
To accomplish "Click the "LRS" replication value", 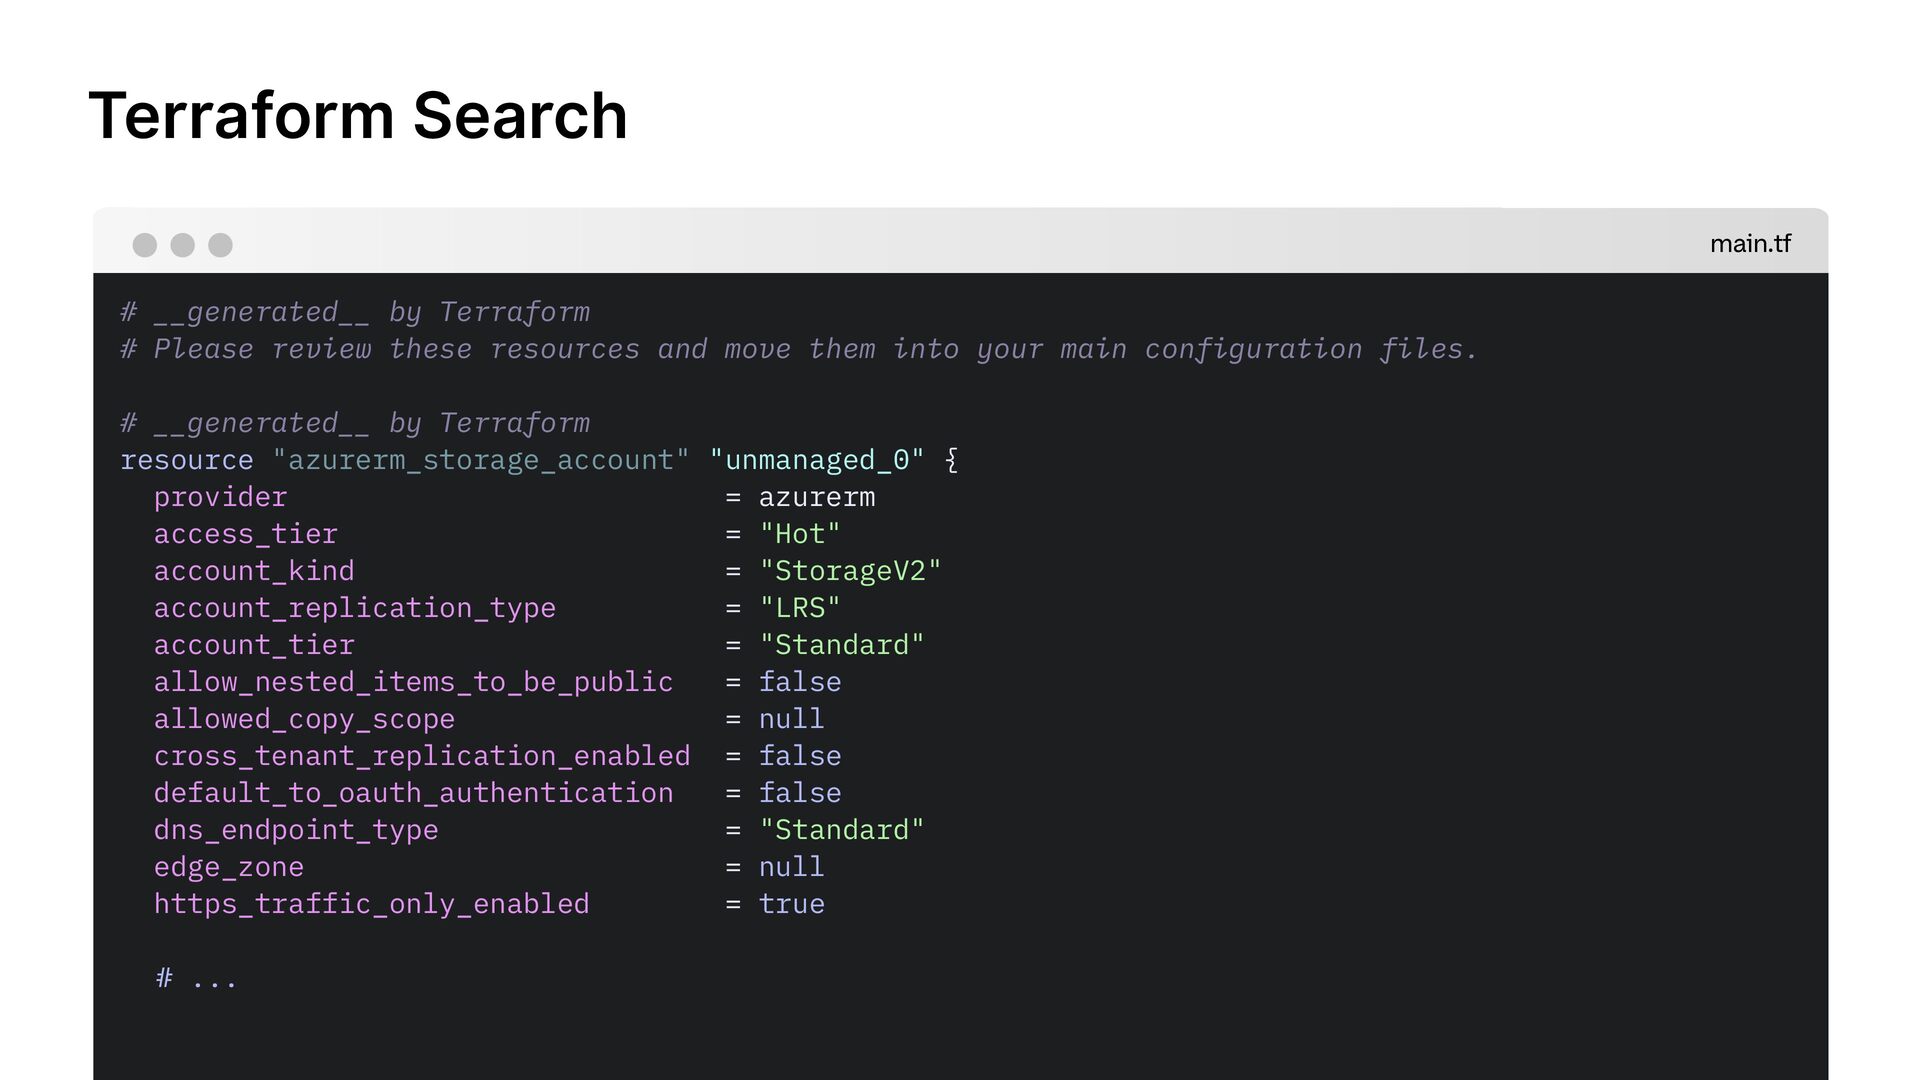I will tap(799, 608).
